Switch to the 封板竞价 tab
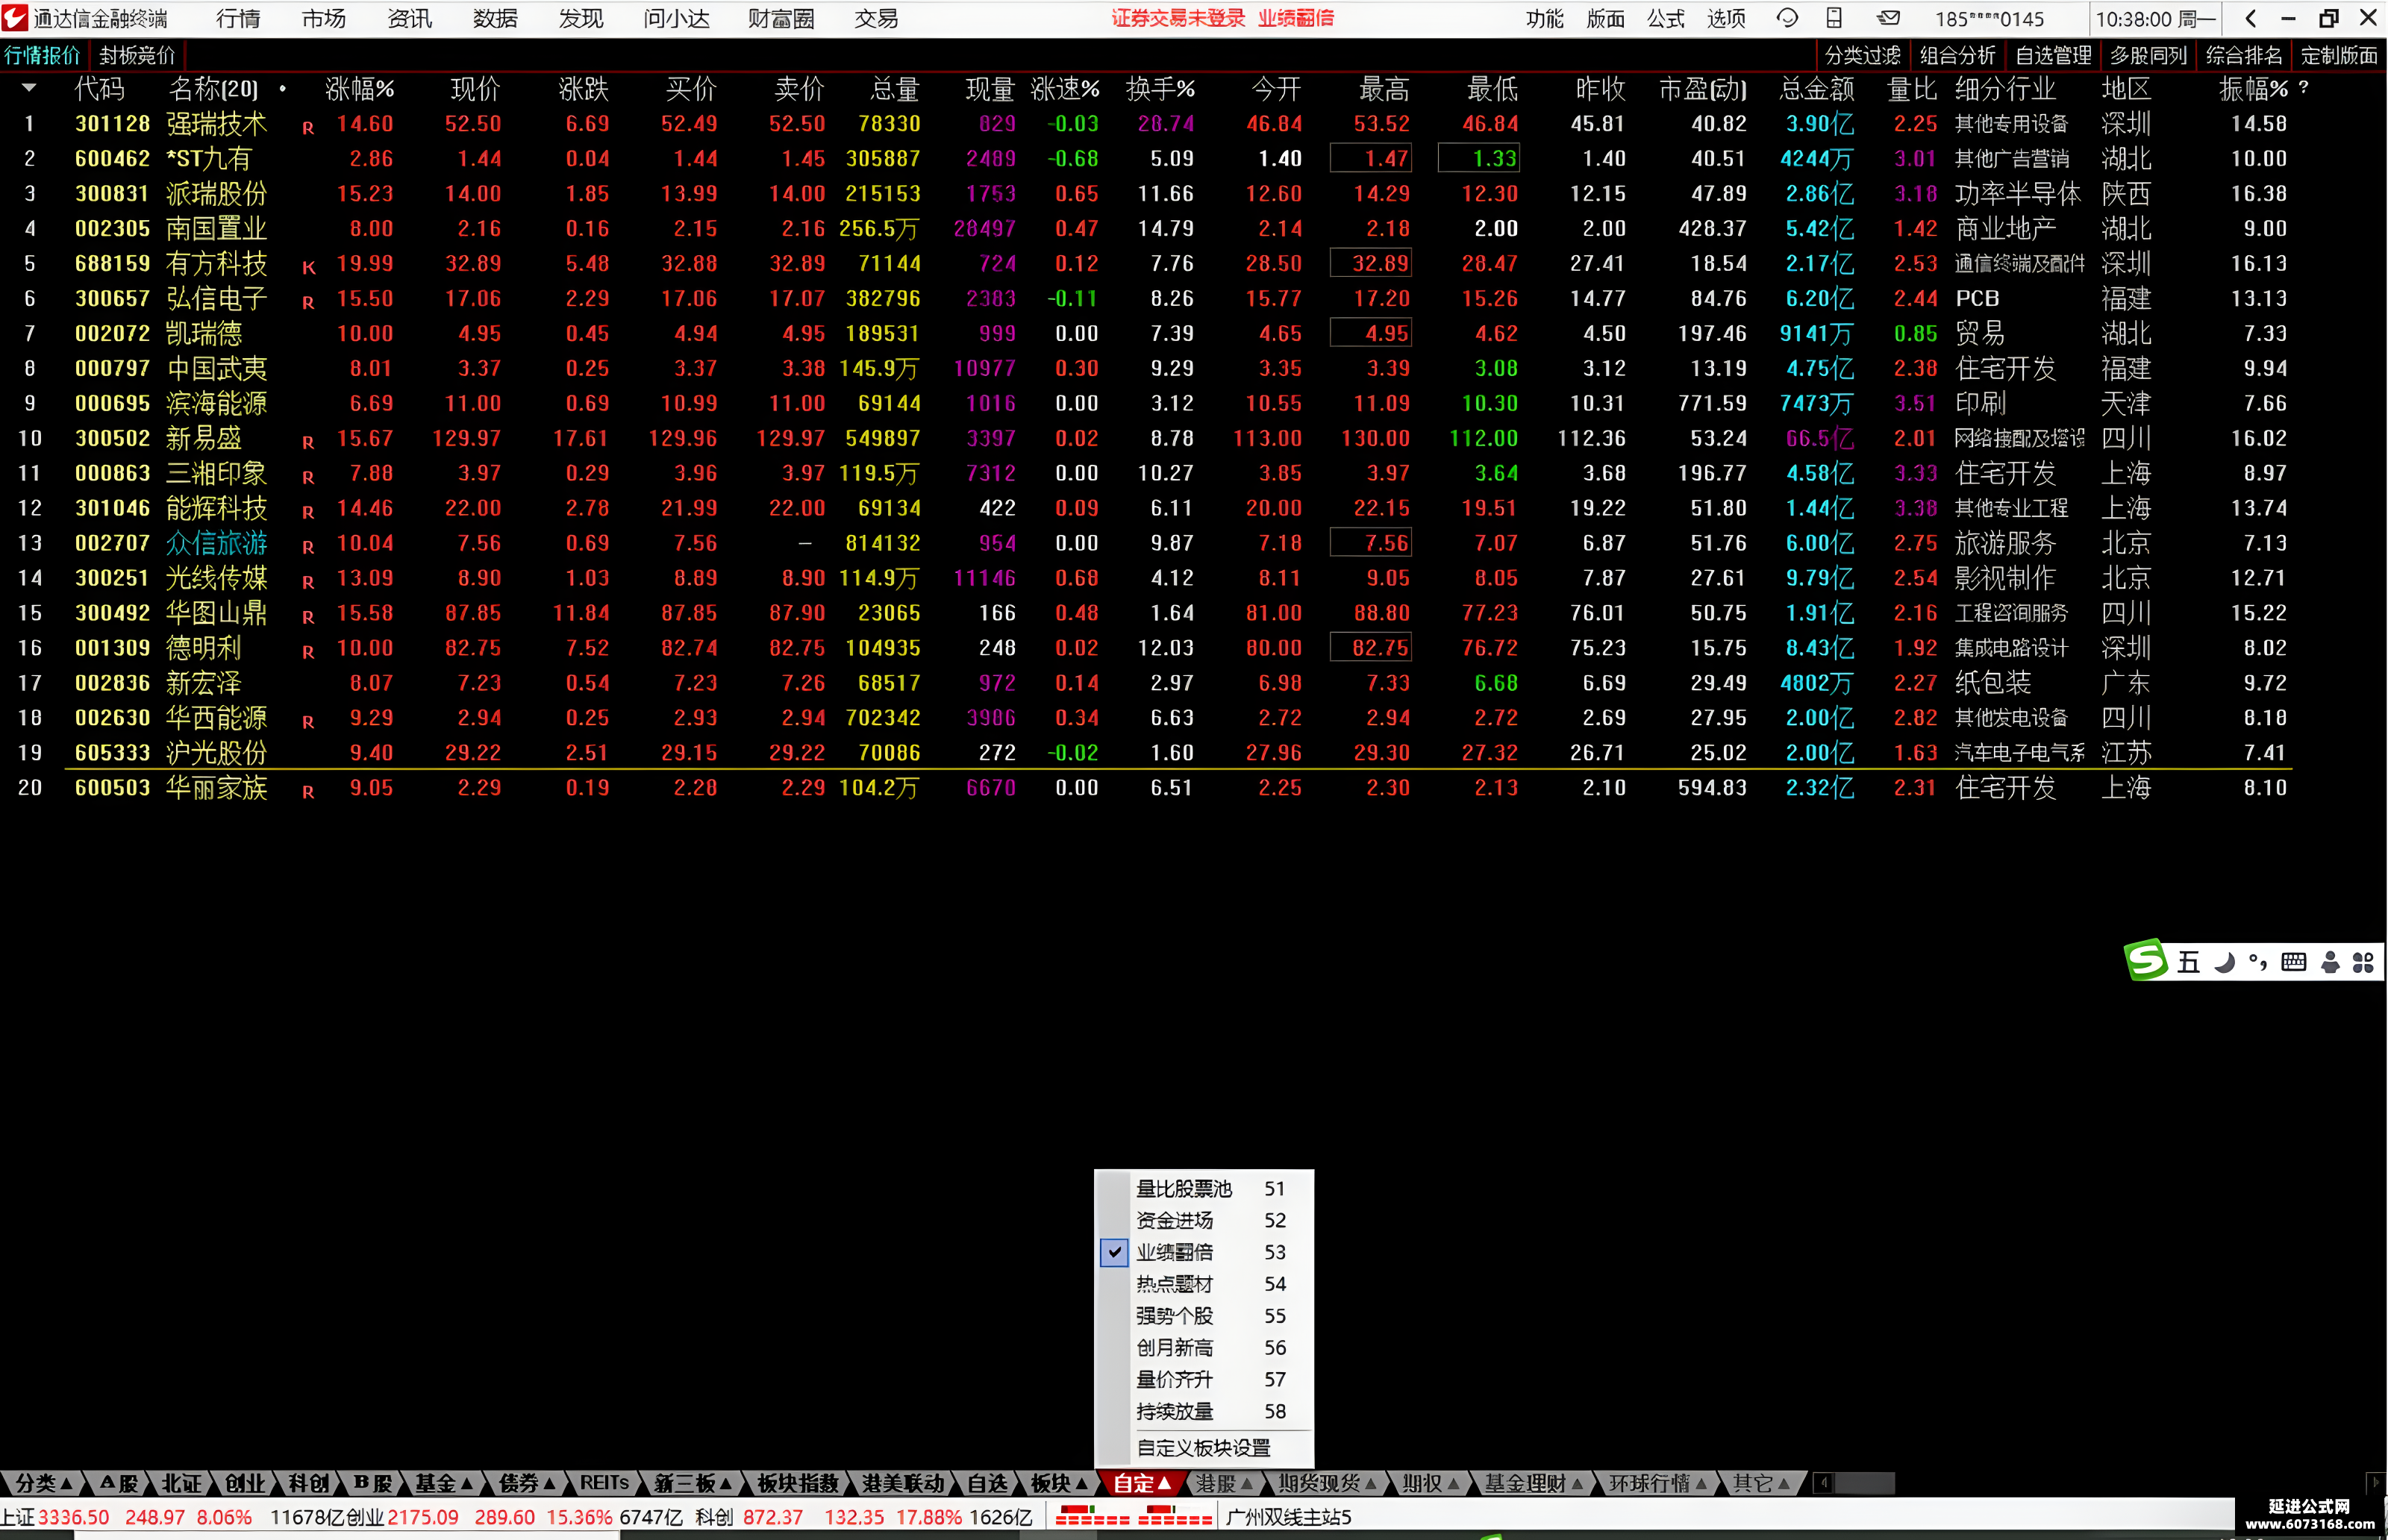2388x1540 pixels. [x=137, y=56]
